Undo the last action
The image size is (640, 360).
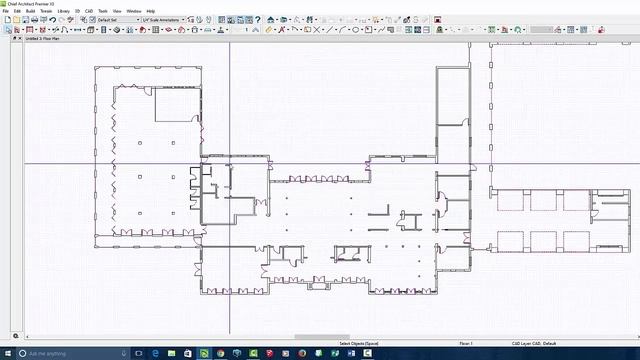[52, 20]
